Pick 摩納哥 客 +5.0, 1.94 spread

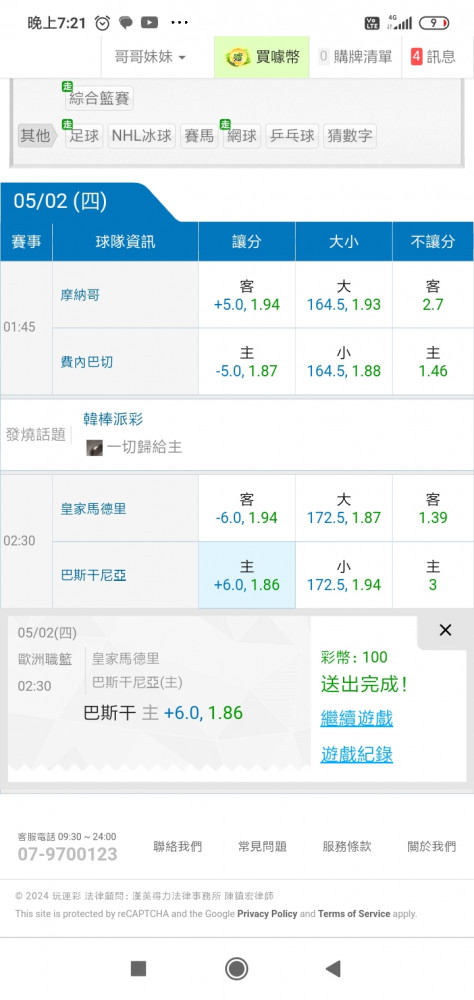click(x=247, y=295)
